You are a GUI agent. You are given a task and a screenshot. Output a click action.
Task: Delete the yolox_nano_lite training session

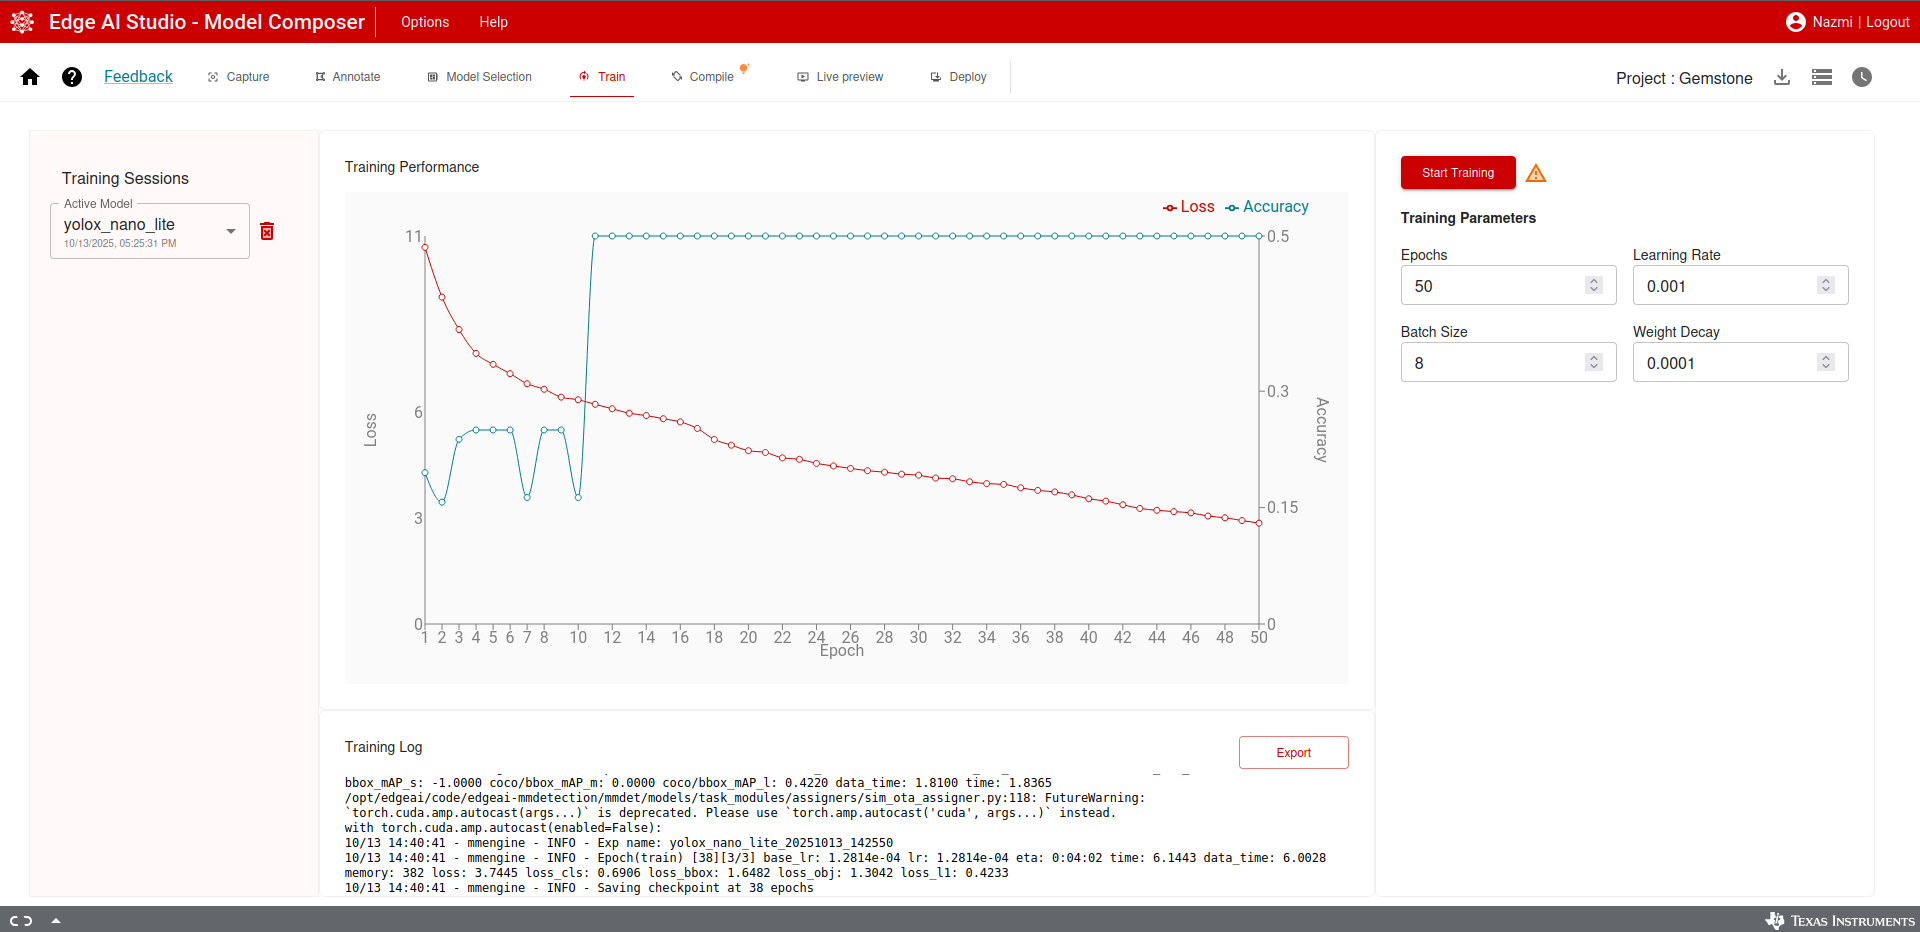(267, 231)
